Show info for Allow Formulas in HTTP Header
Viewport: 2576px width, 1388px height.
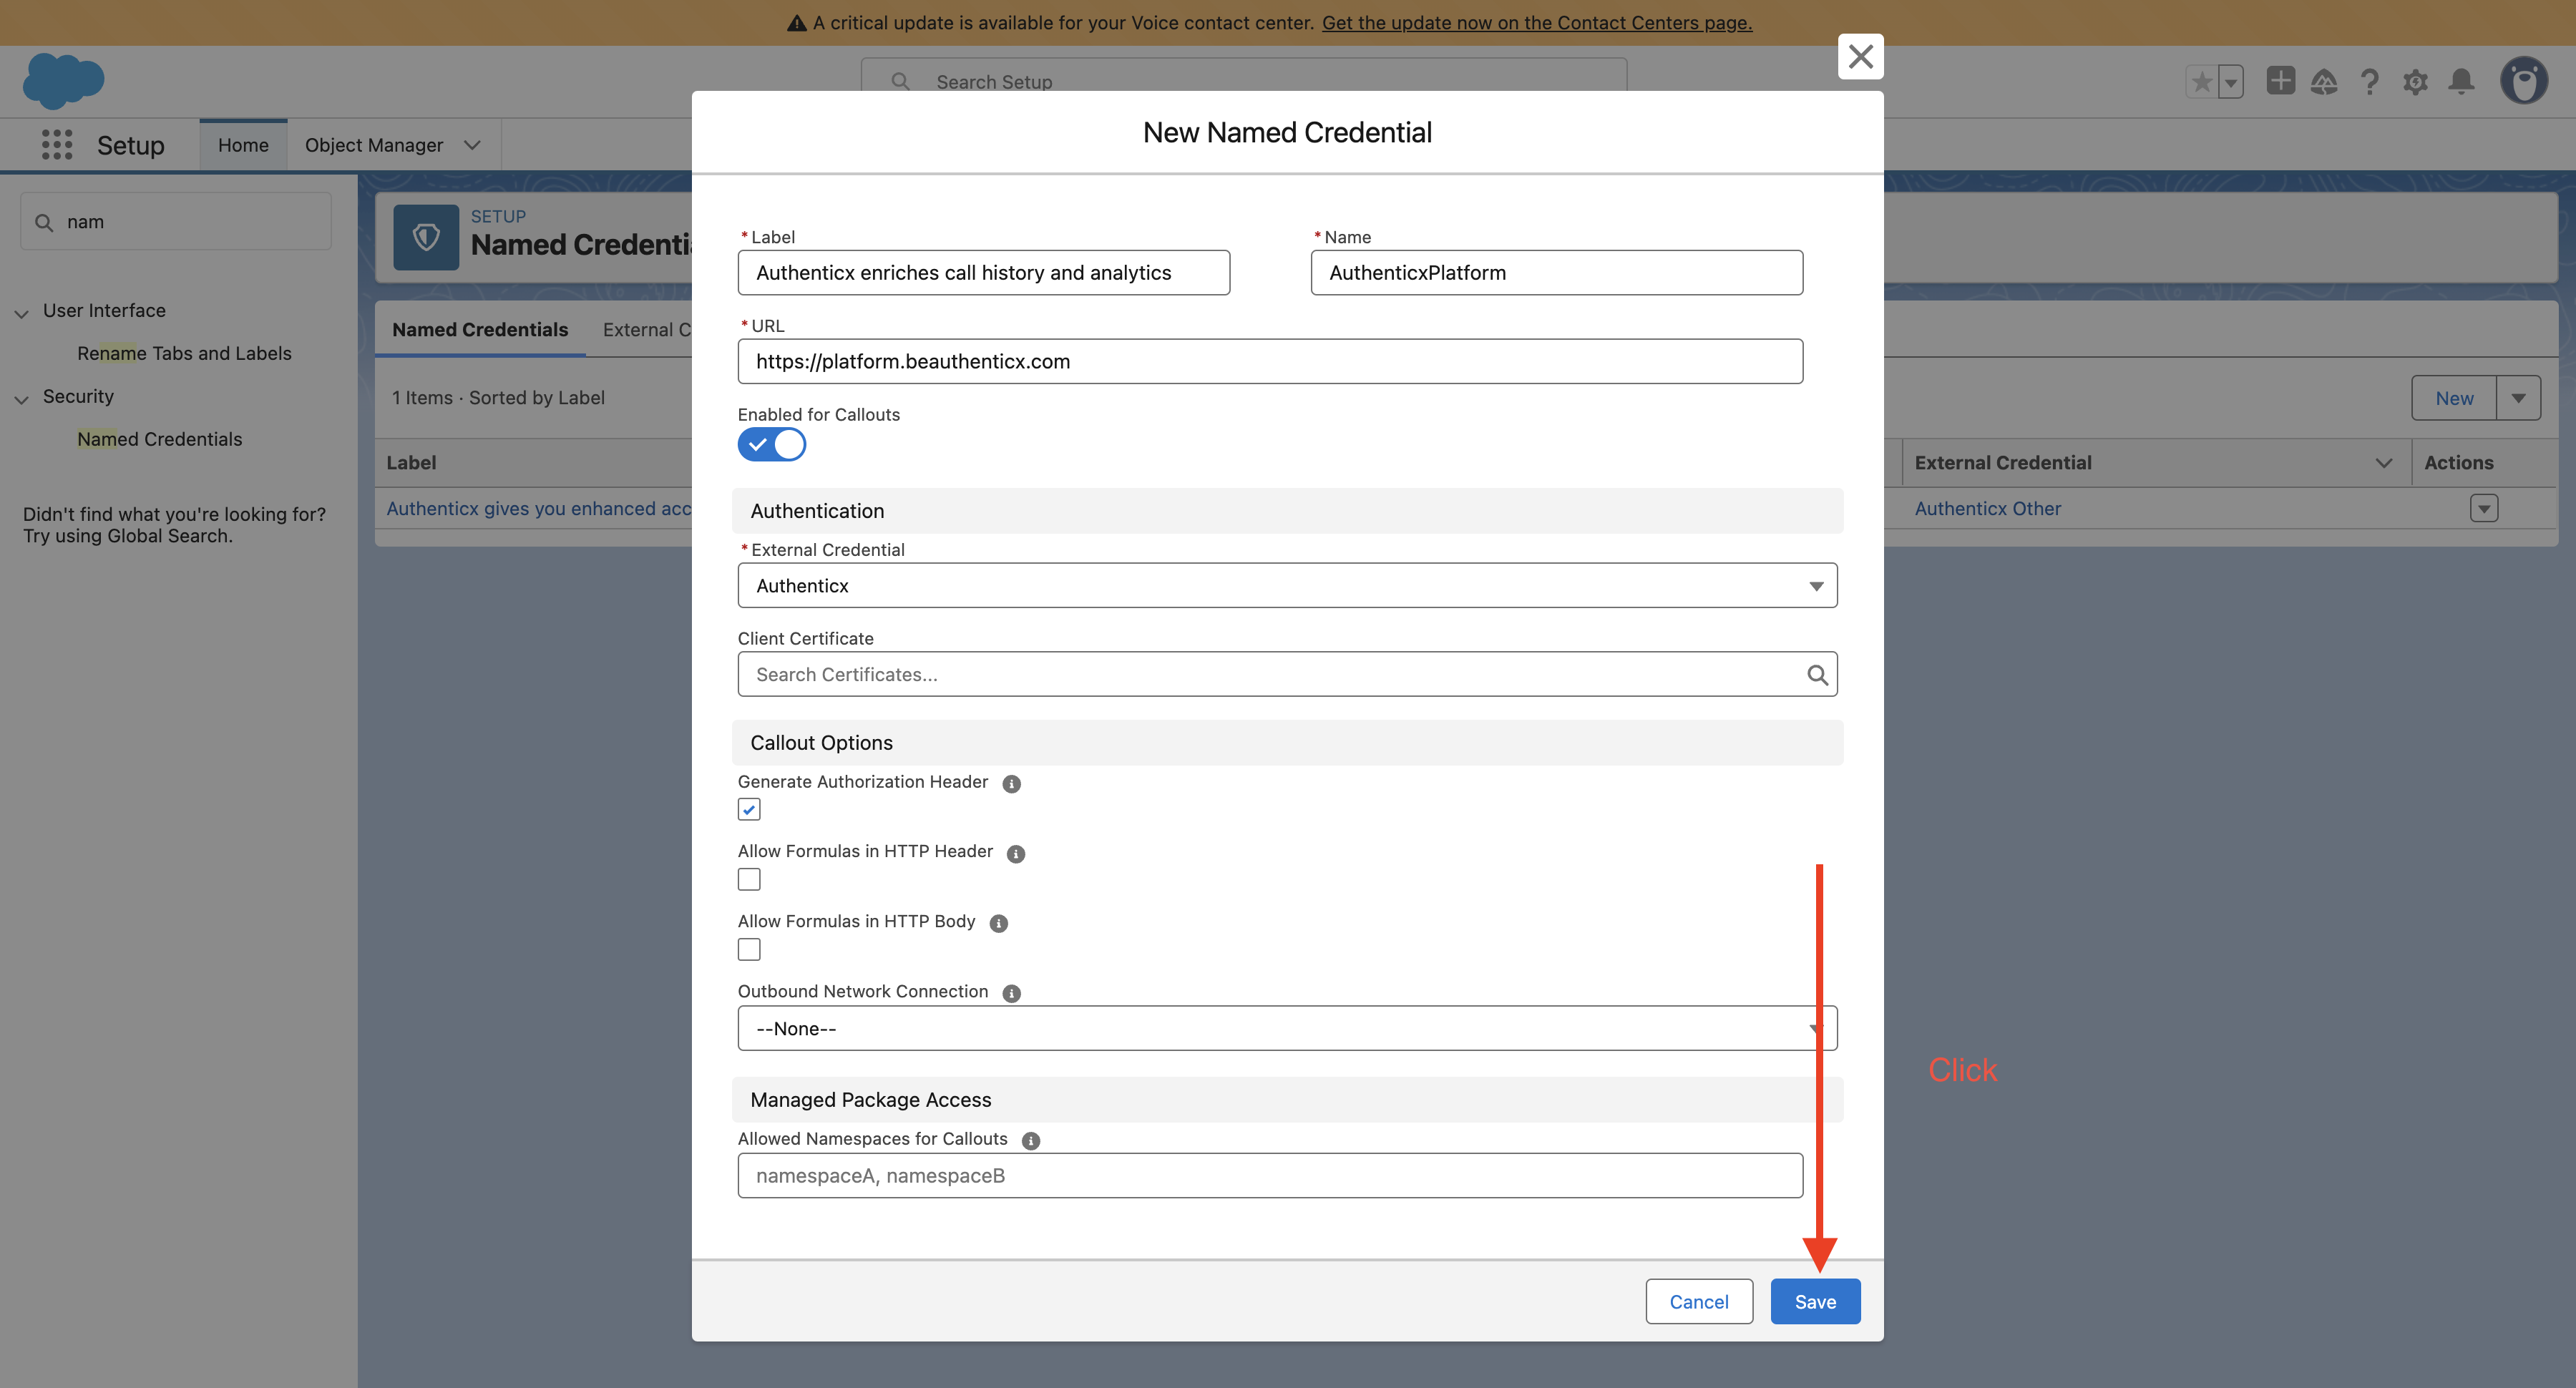pos(1015,854)
